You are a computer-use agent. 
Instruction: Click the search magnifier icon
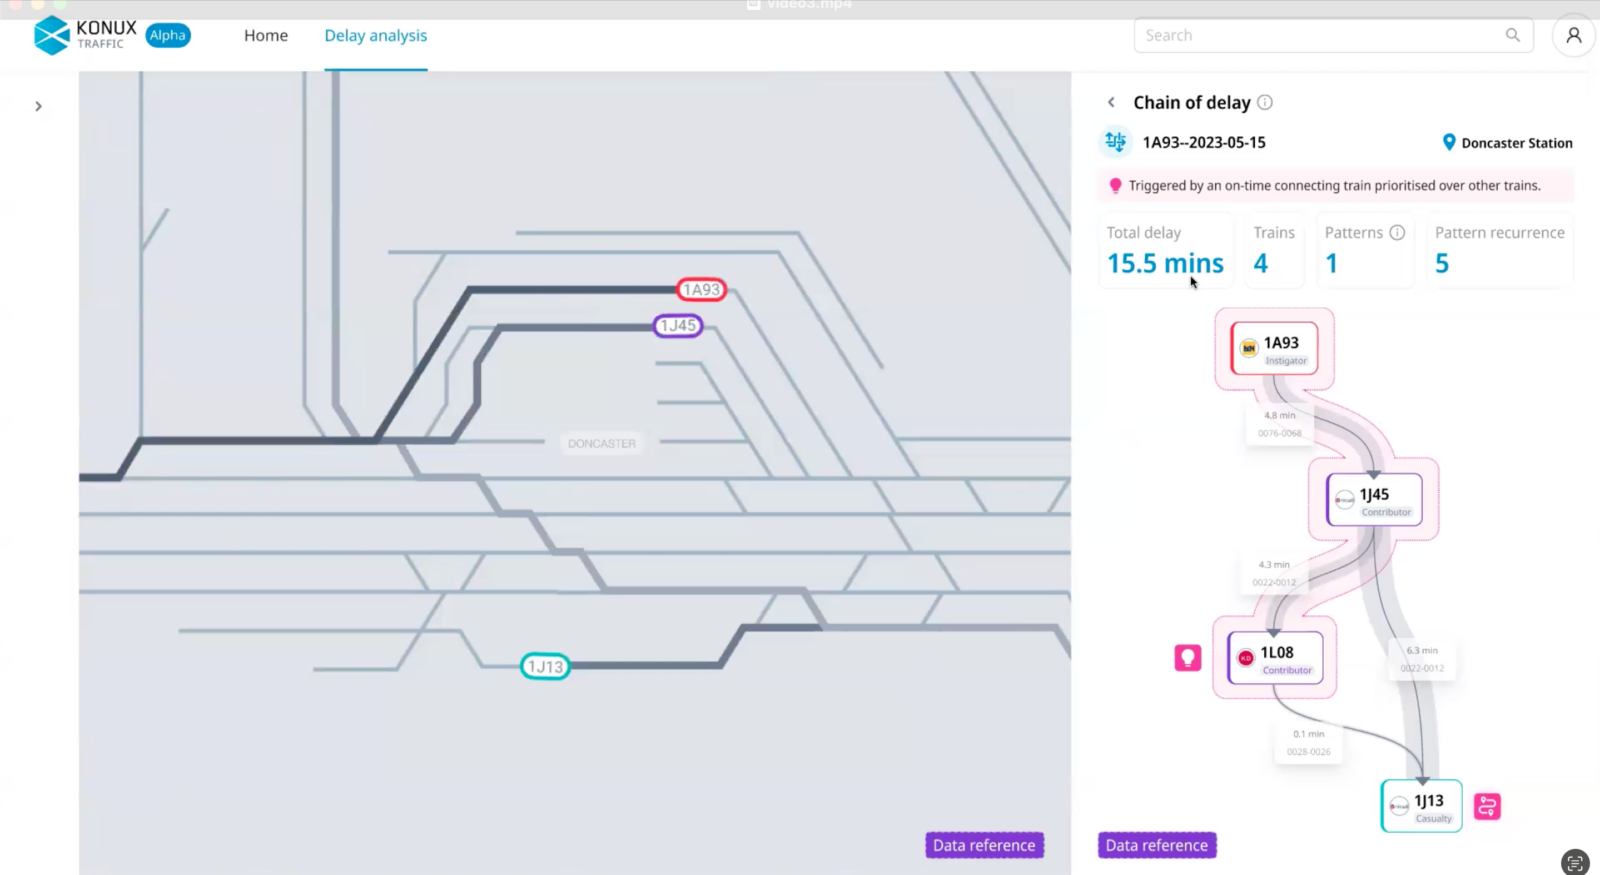[x=1512, y=35]
